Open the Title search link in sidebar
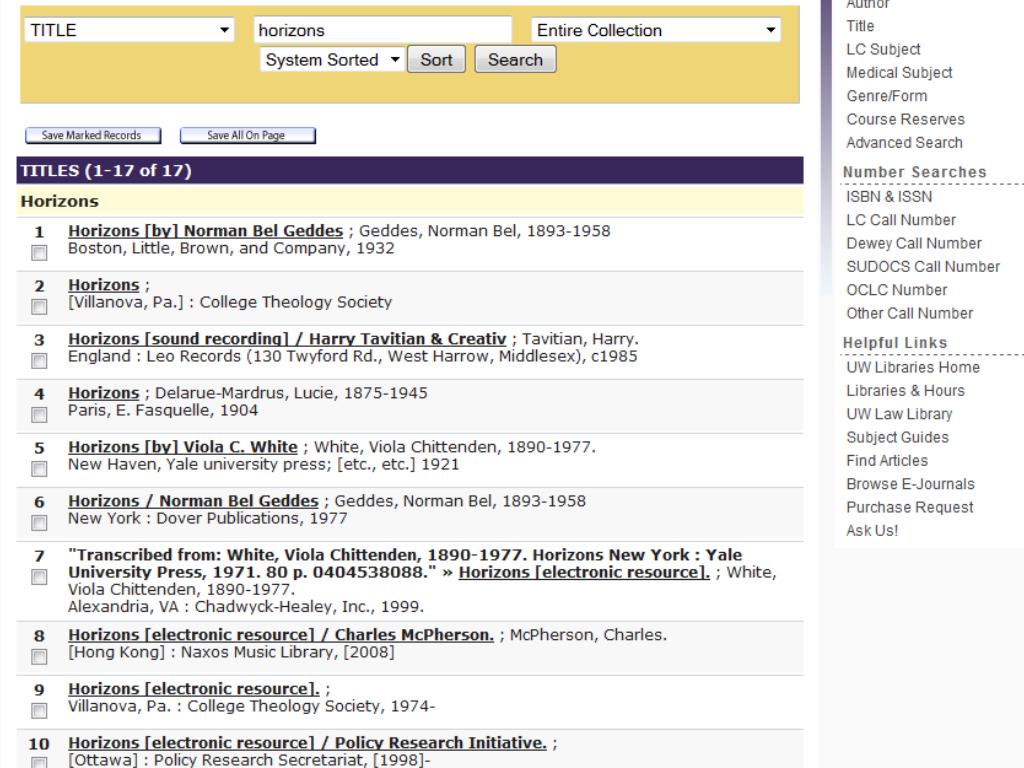 coord(860,26)
